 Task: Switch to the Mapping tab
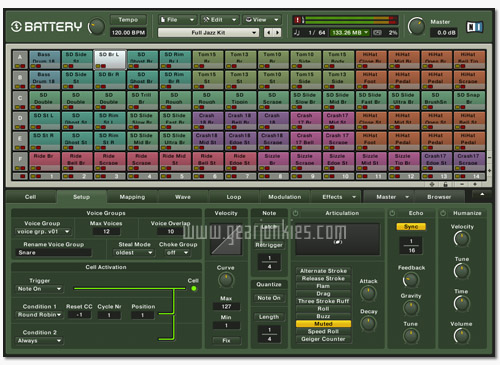click(132, 197)
